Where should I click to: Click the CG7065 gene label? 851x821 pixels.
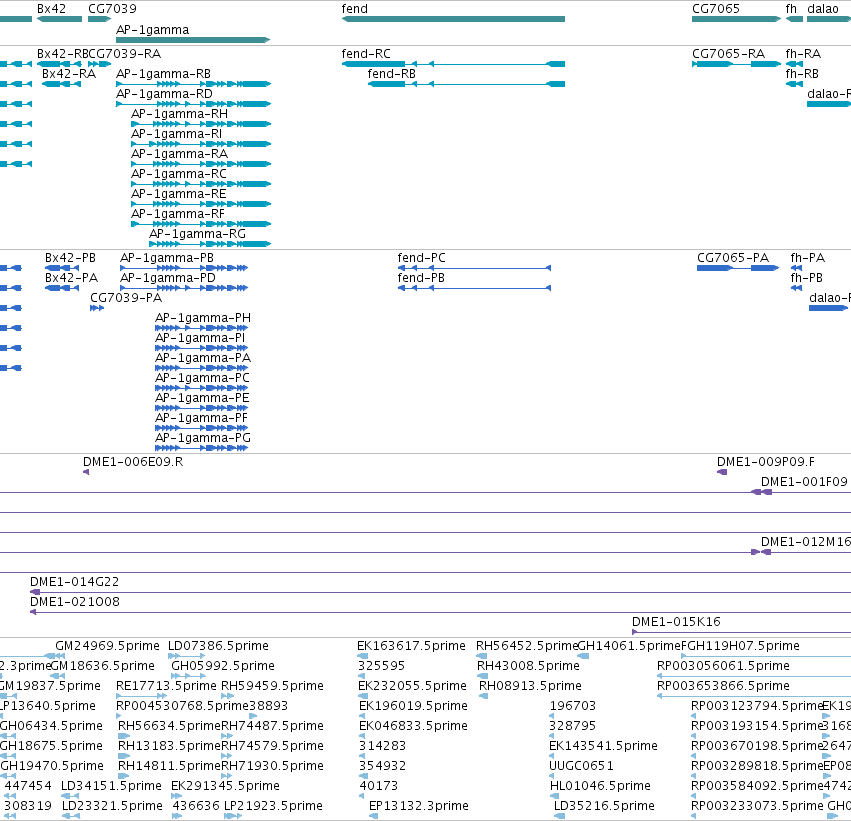coord(716,9)
